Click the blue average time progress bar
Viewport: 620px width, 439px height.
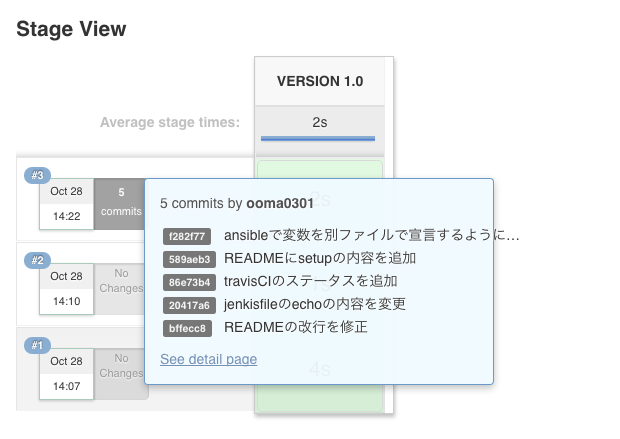(318, 138)
